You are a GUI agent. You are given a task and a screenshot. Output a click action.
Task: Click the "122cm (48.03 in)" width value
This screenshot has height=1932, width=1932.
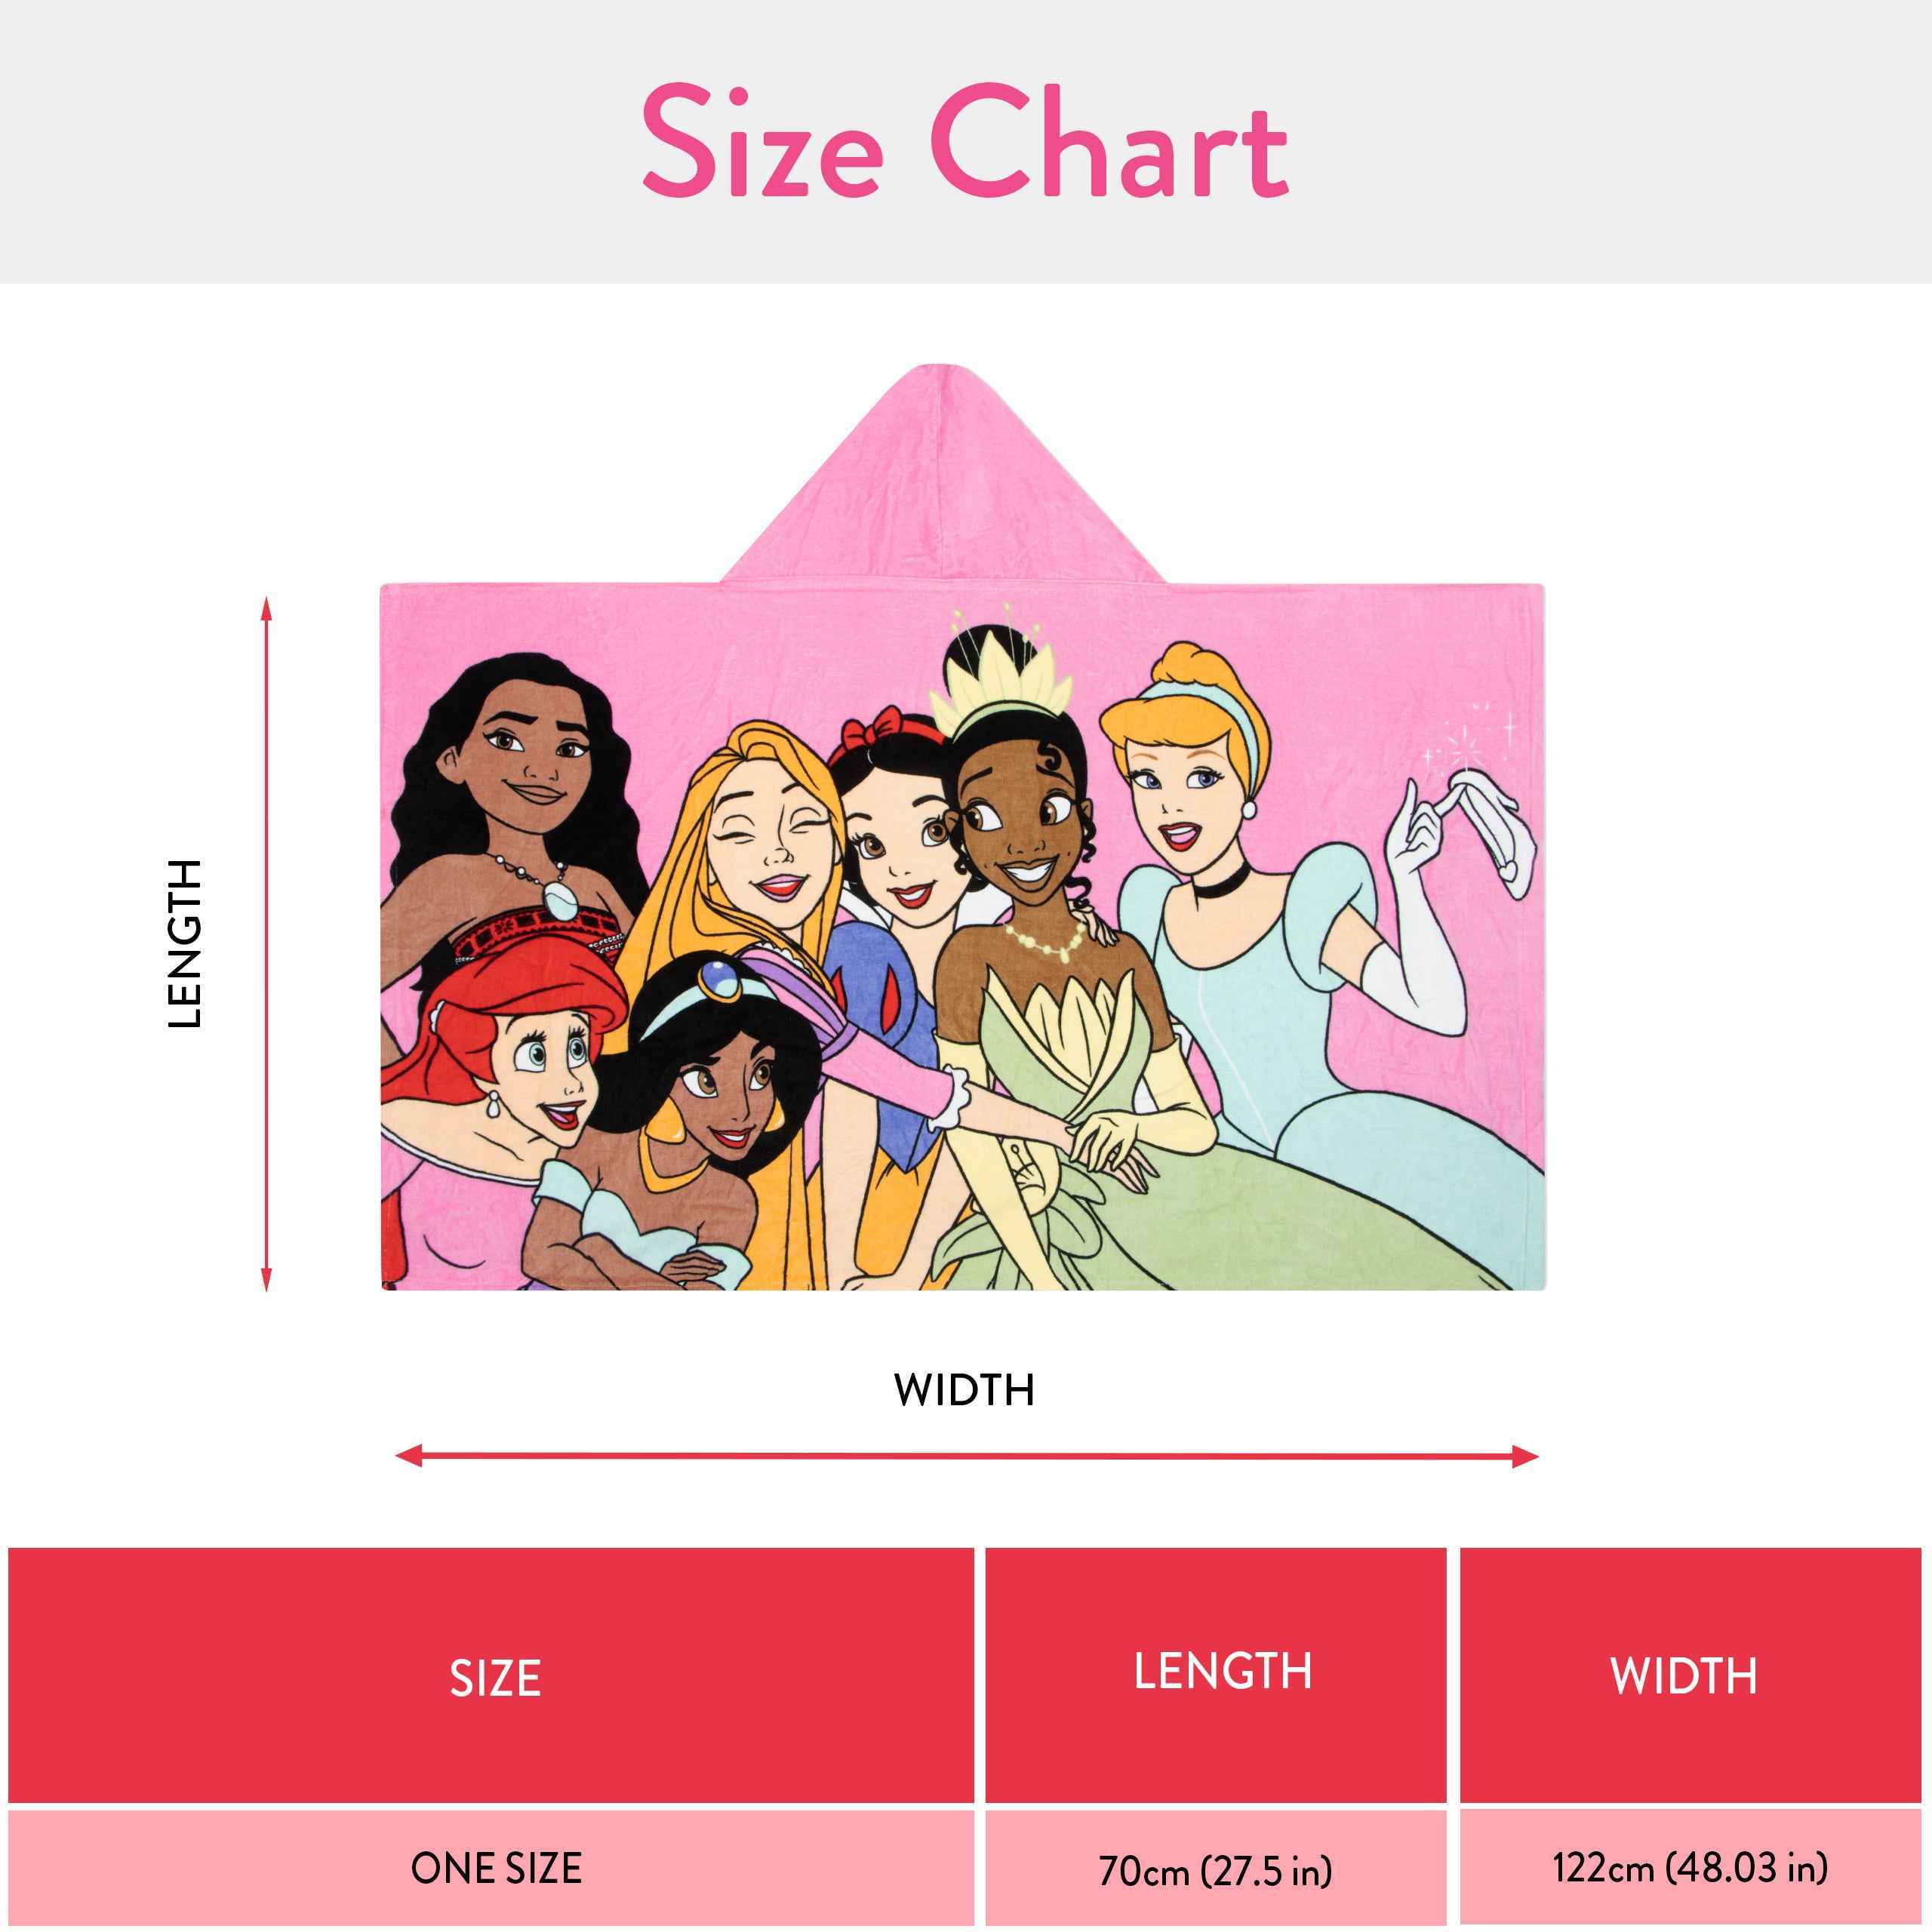(x=1689, y=1867)
